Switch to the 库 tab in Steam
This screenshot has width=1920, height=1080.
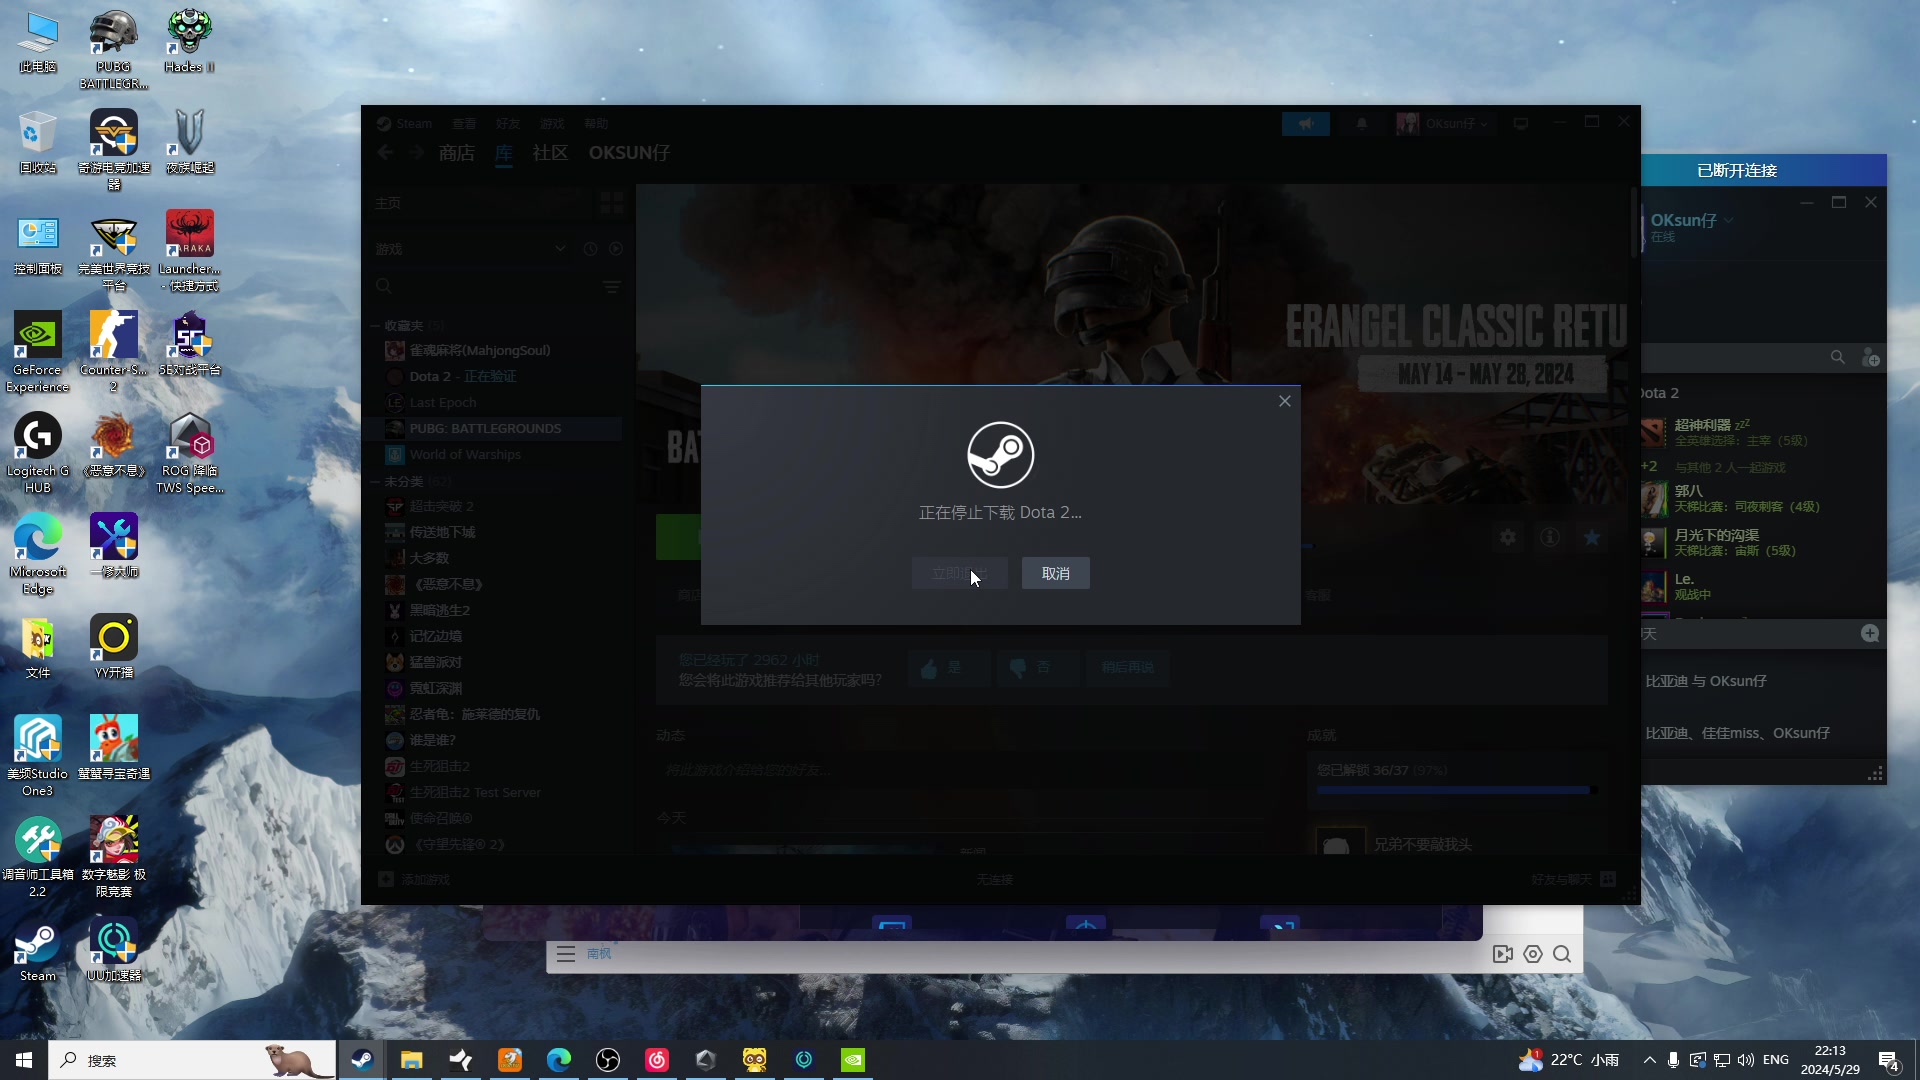(504, 153)
